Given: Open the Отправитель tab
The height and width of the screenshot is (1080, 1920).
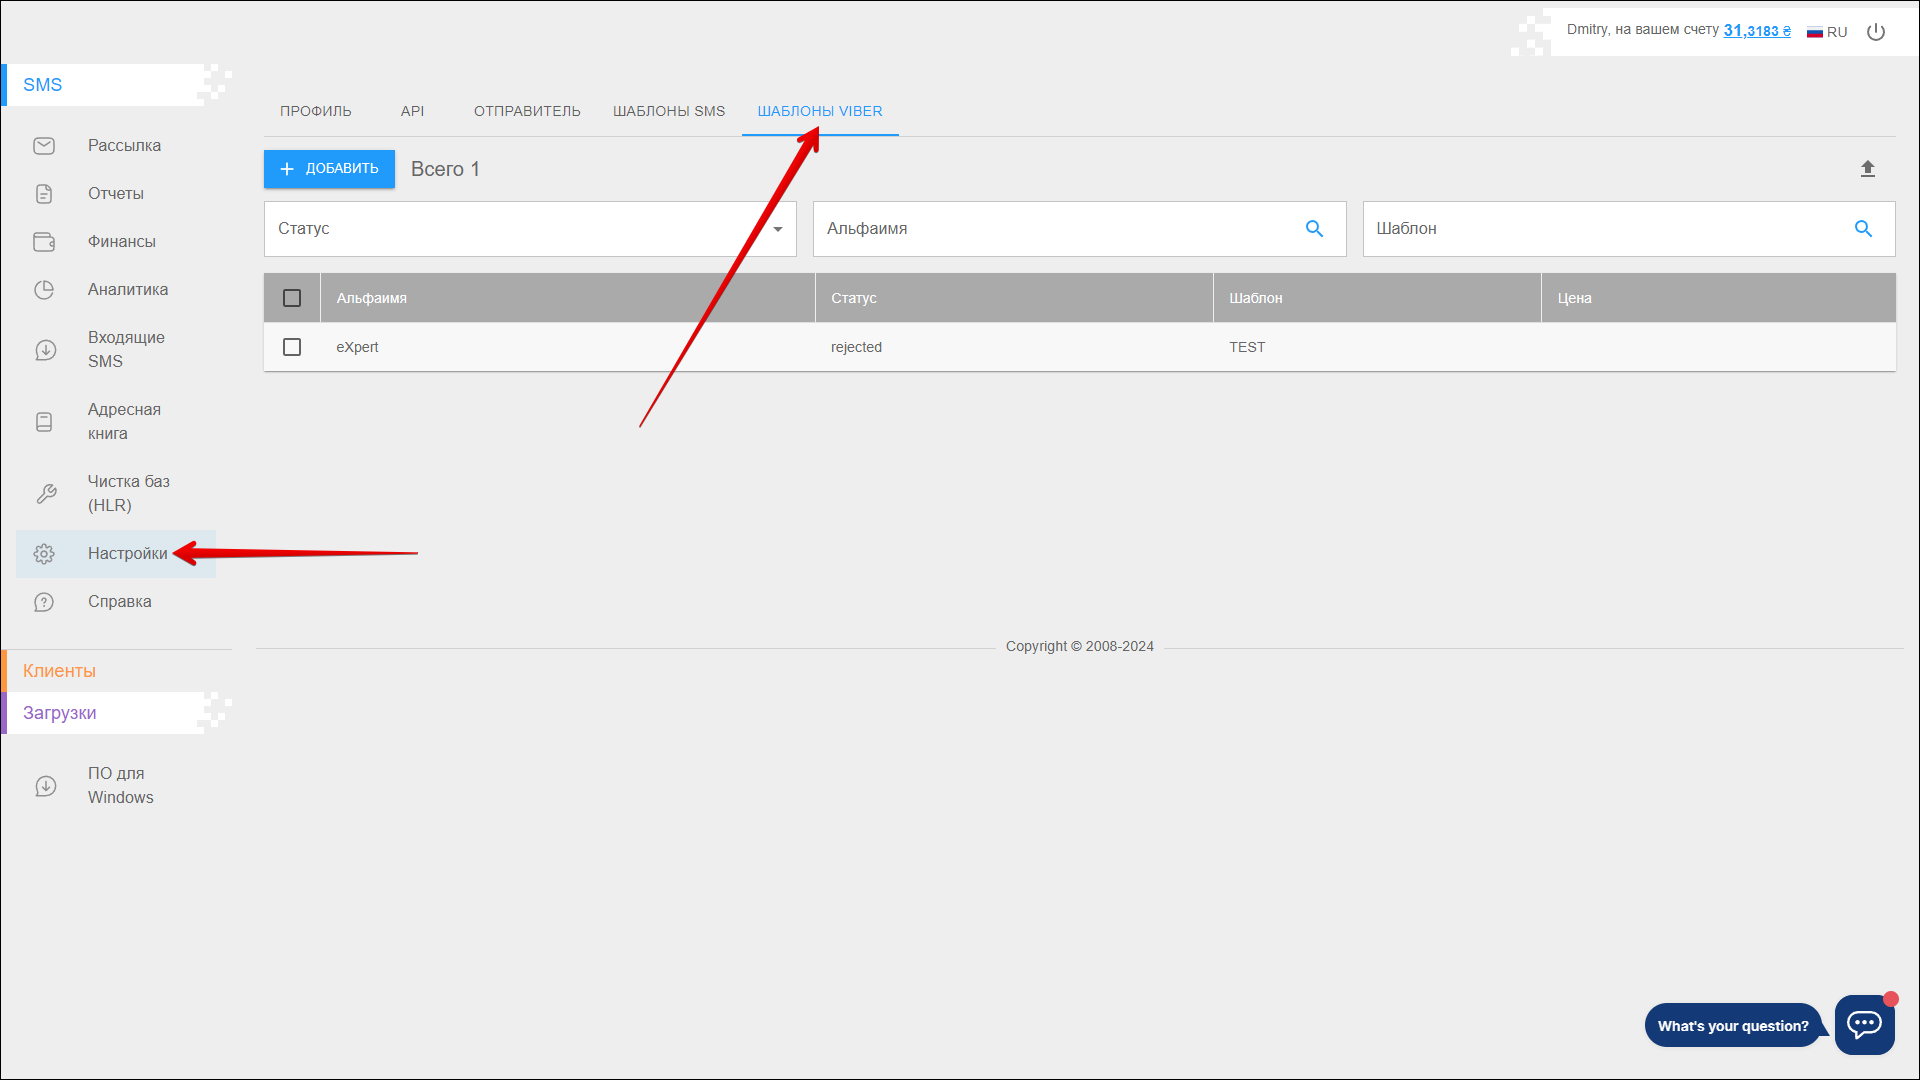Looking at the screenshot, I should coord(527,111).
